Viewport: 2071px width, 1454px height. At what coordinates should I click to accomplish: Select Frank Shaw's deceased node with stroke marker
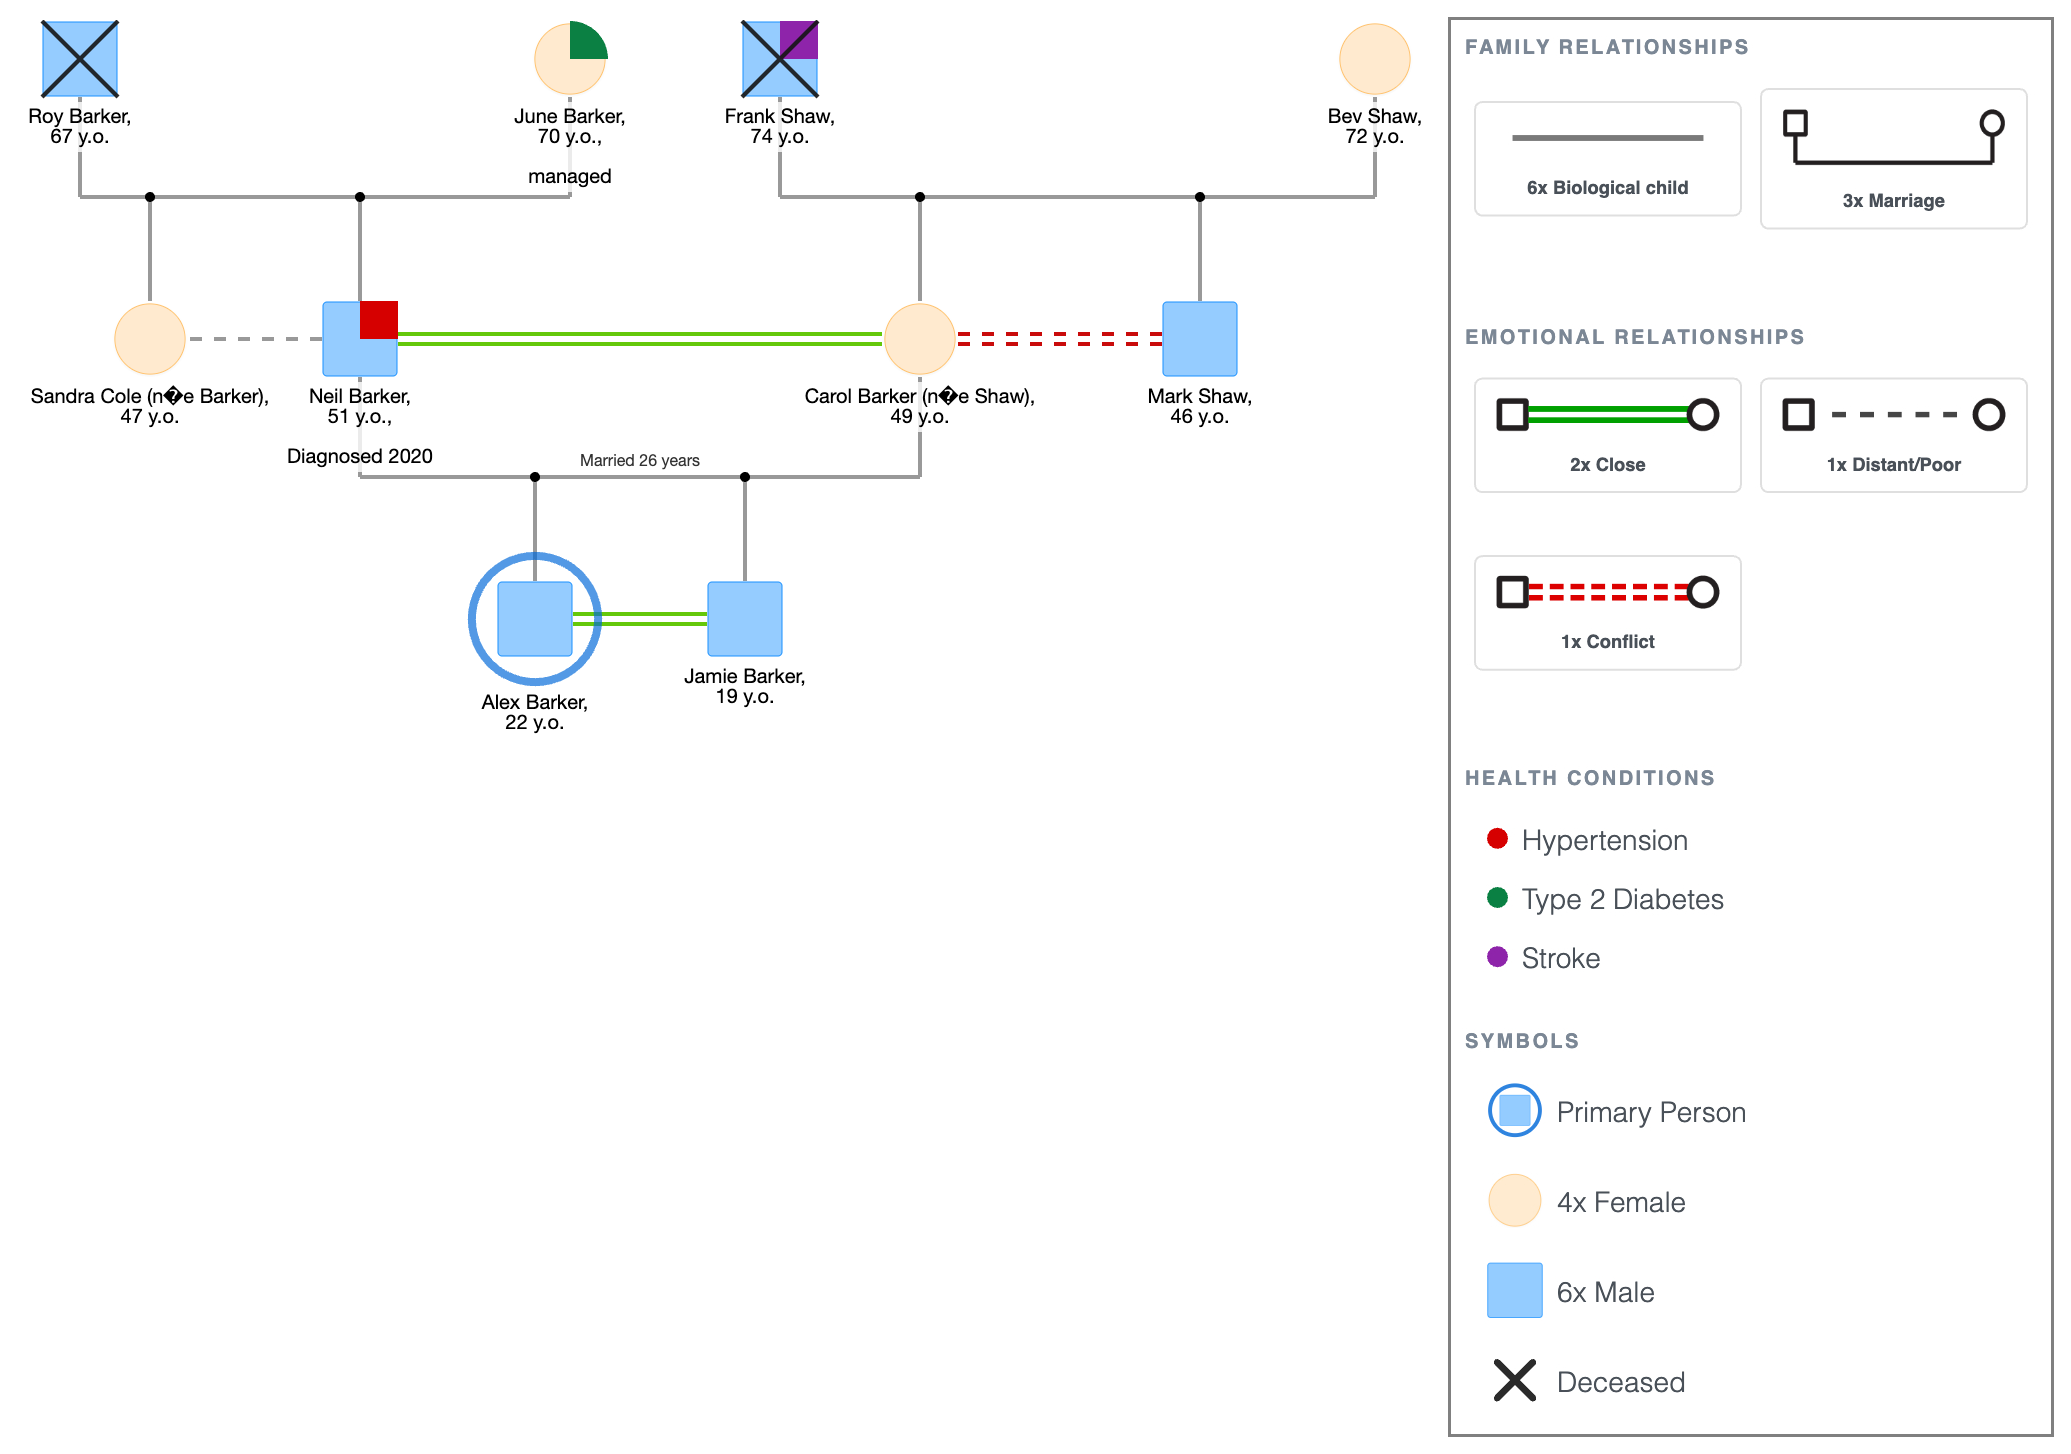coord(780,59)
